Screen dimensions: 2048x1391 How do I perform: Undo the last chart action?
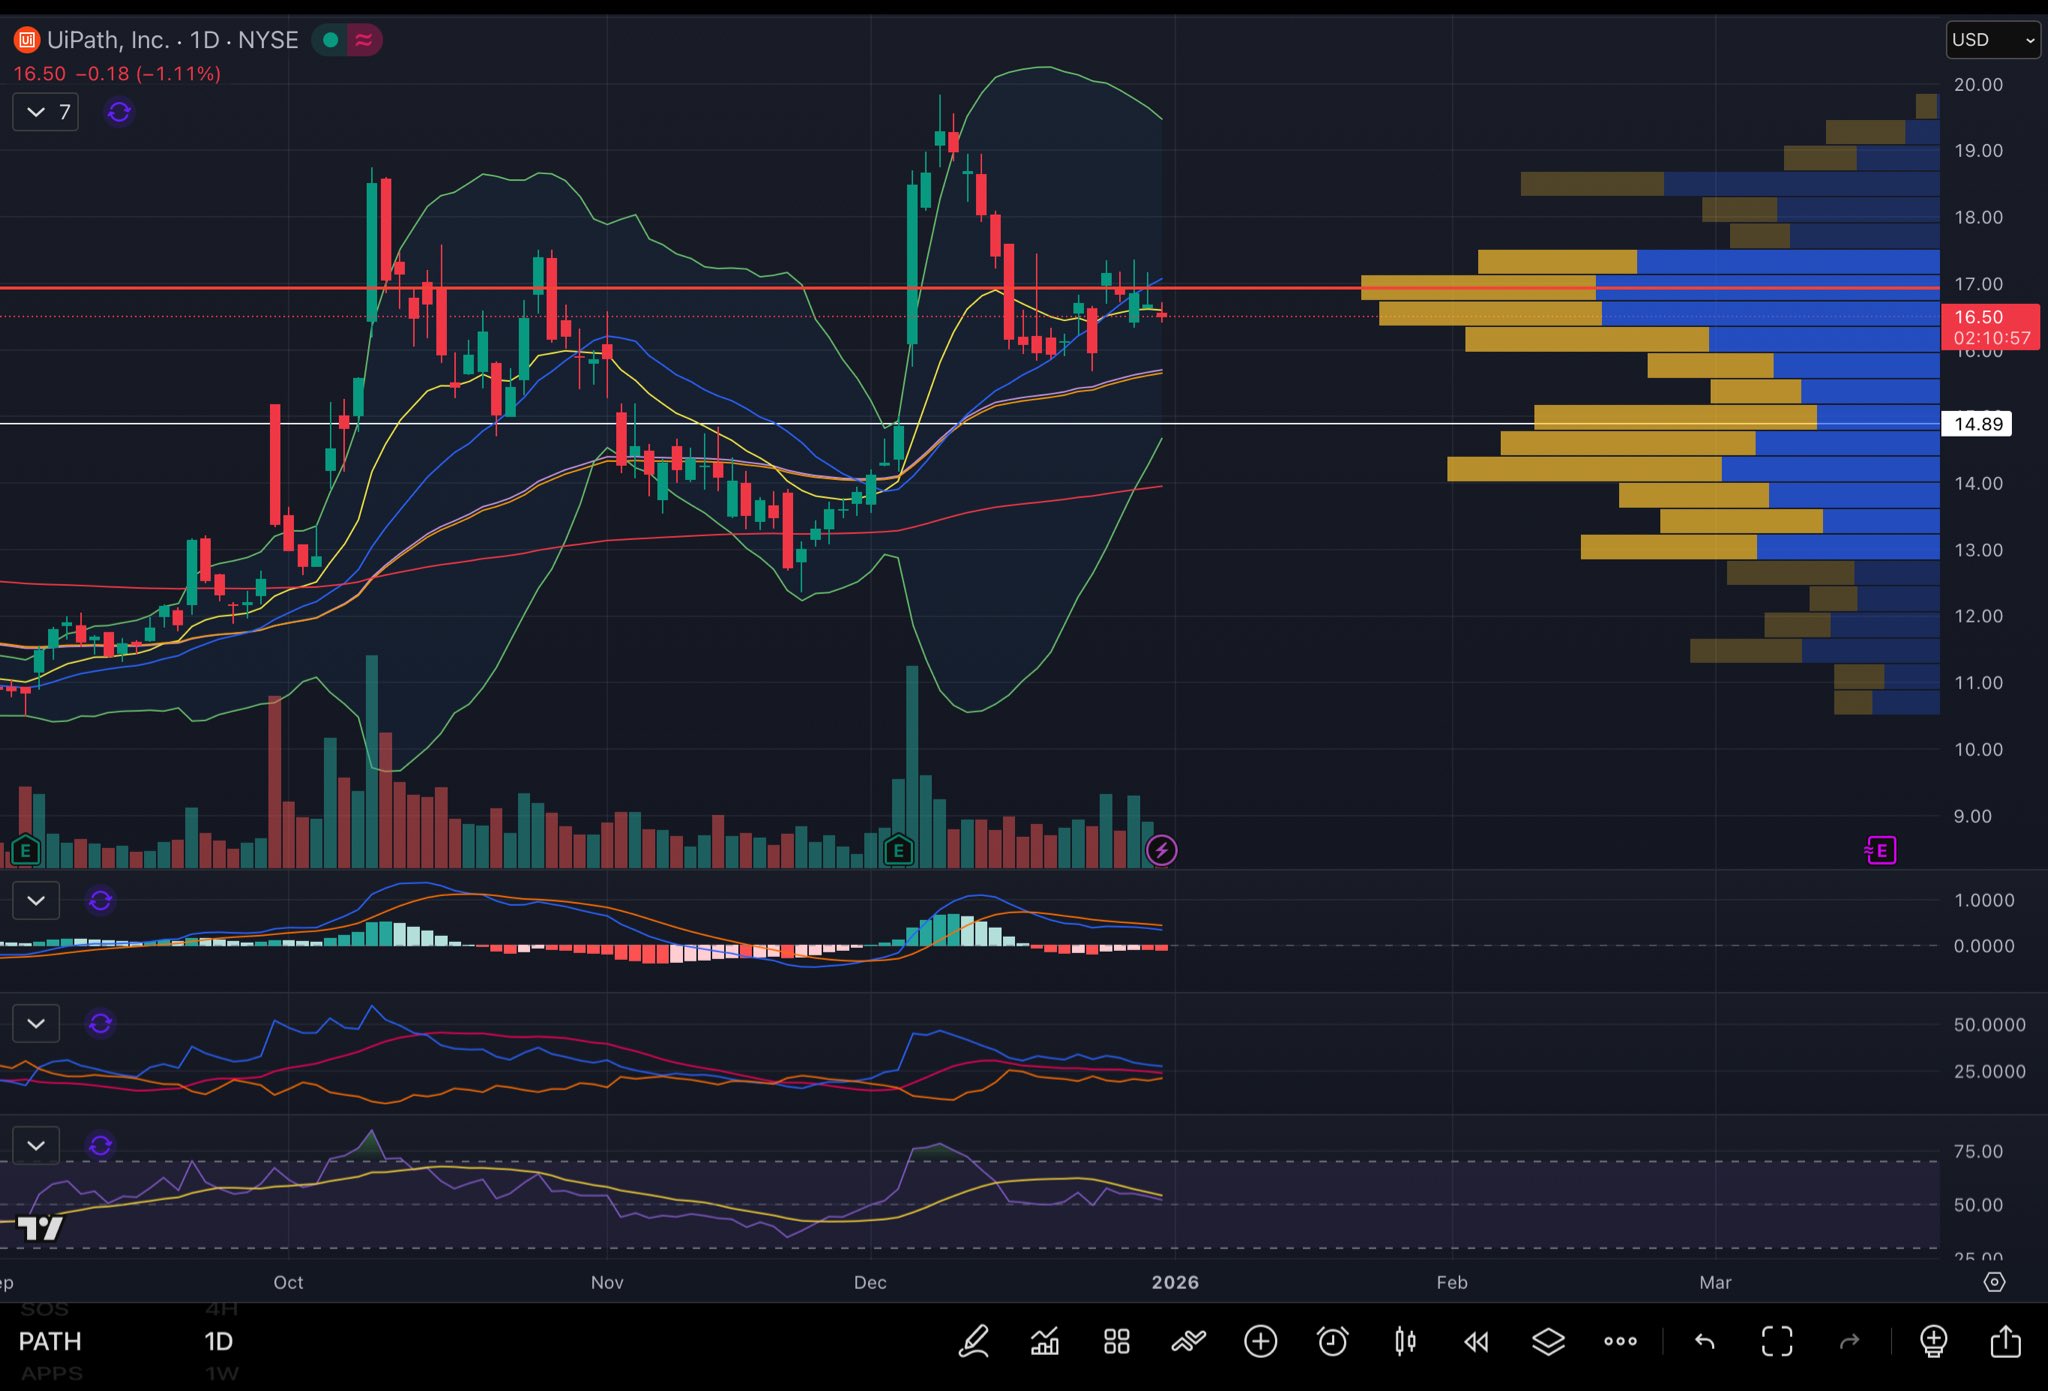click(1704, 1341)
